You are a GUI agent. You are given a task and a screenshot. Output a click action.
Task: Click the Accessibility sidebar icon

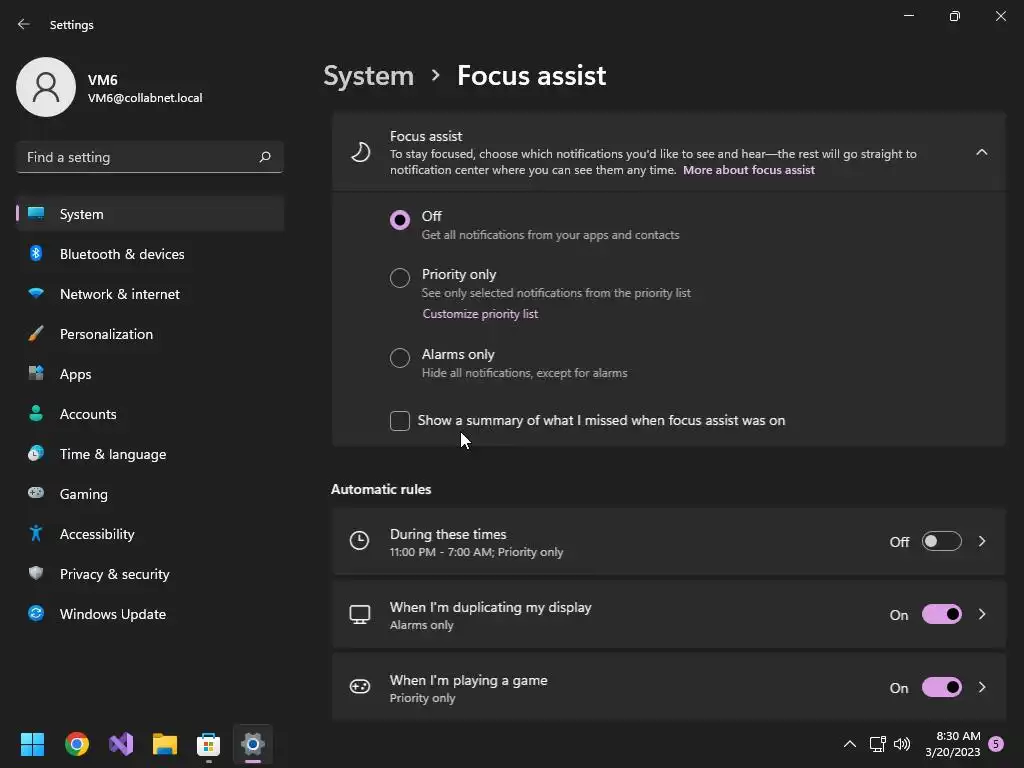point(36,534)
